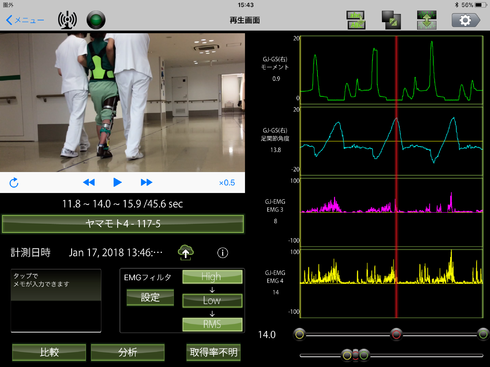Fast-forward the video playback
The image size is (490, 367).
[146, 182]
